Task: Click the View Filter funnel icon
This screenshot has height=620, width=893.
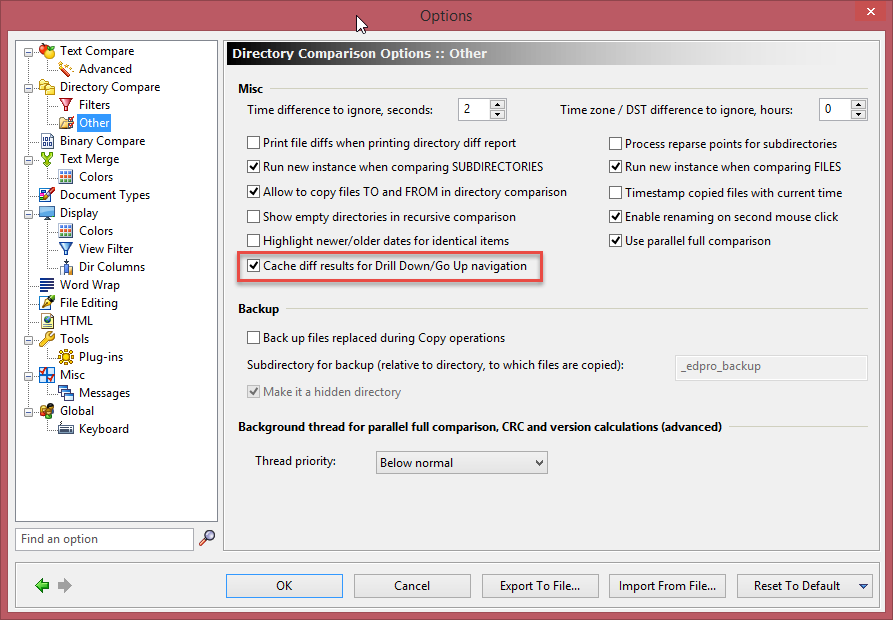Action: click(66, 249)
